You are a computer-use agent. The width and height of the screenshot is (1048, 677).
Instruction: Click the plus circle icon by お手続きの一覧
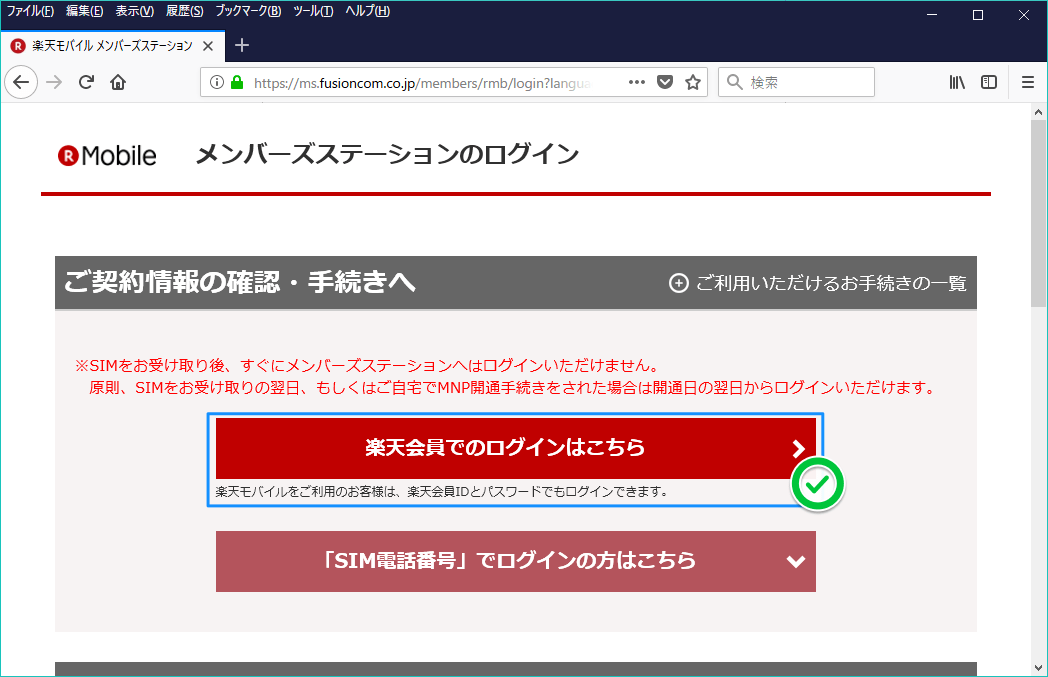678,283
